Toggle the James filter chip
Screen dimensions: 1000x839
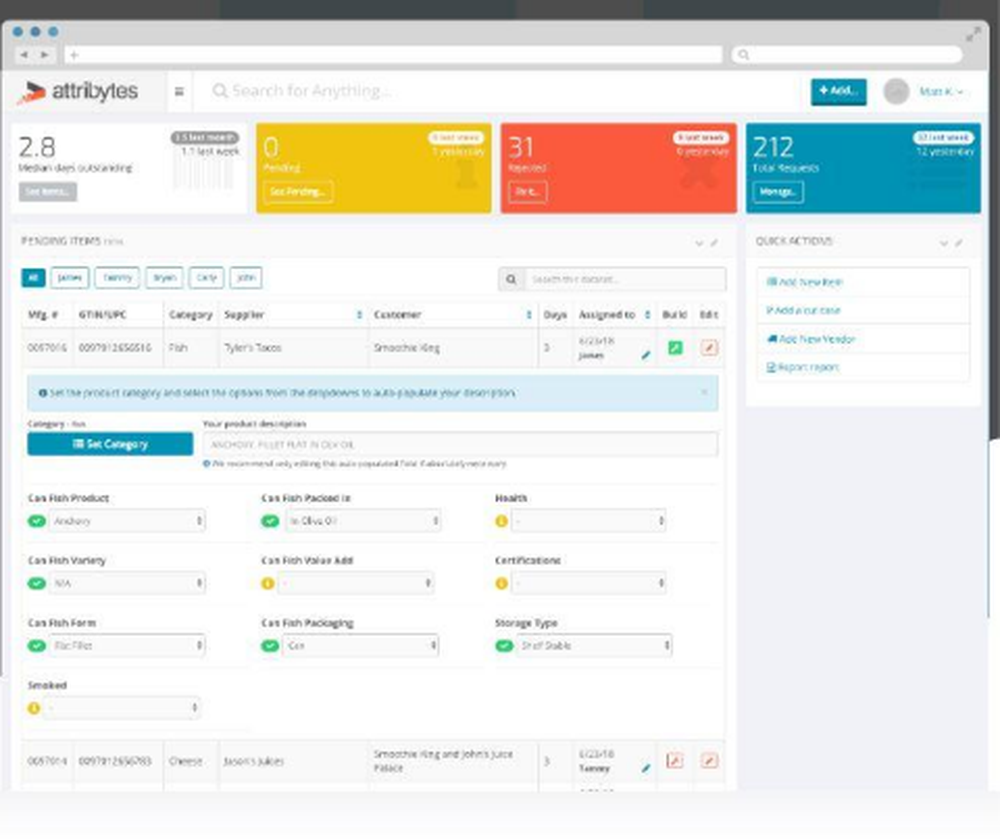coord(68,278)
